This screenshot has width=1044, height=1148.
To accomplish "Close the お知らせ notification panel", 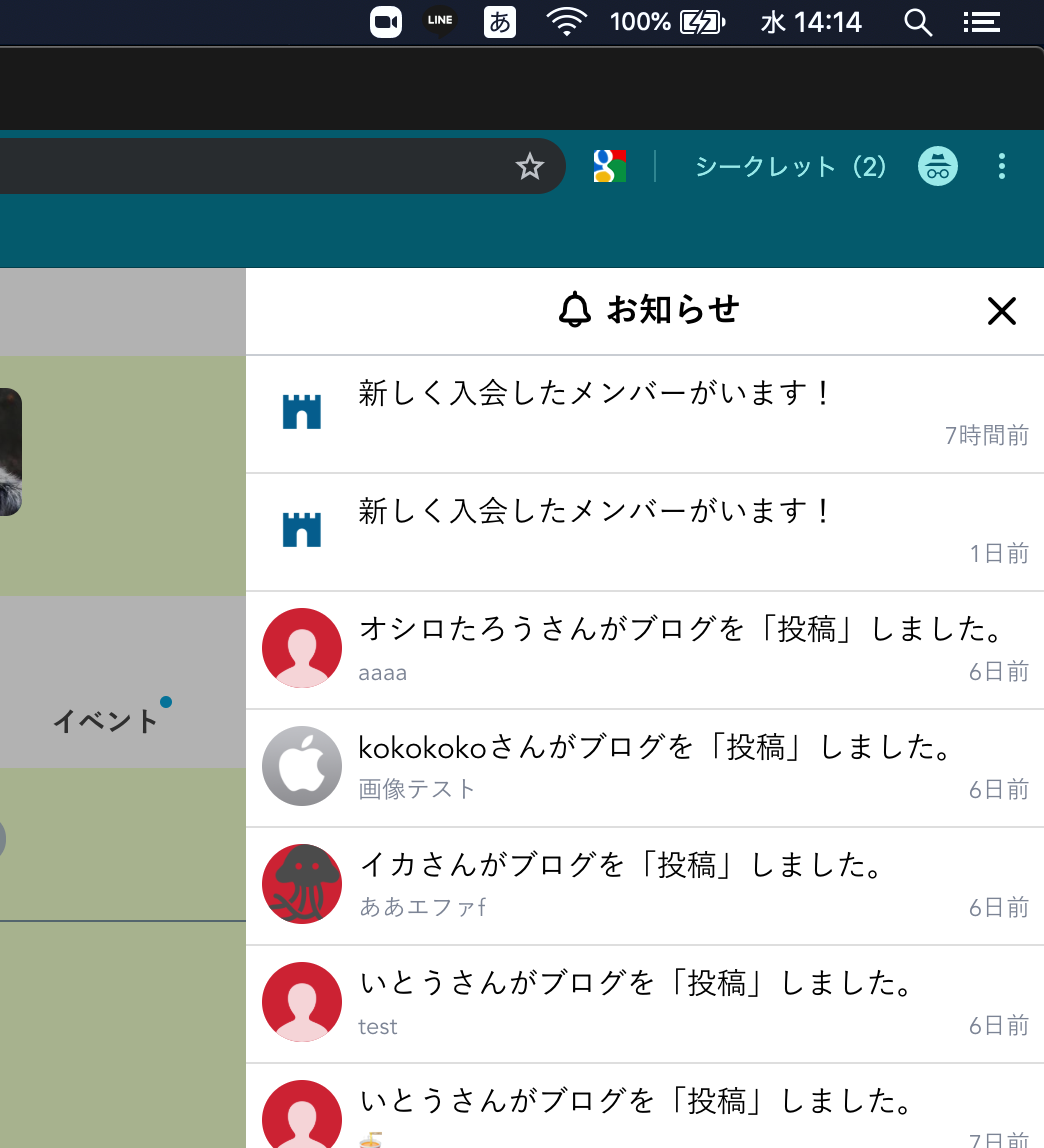I will (x=1001, y=311).
